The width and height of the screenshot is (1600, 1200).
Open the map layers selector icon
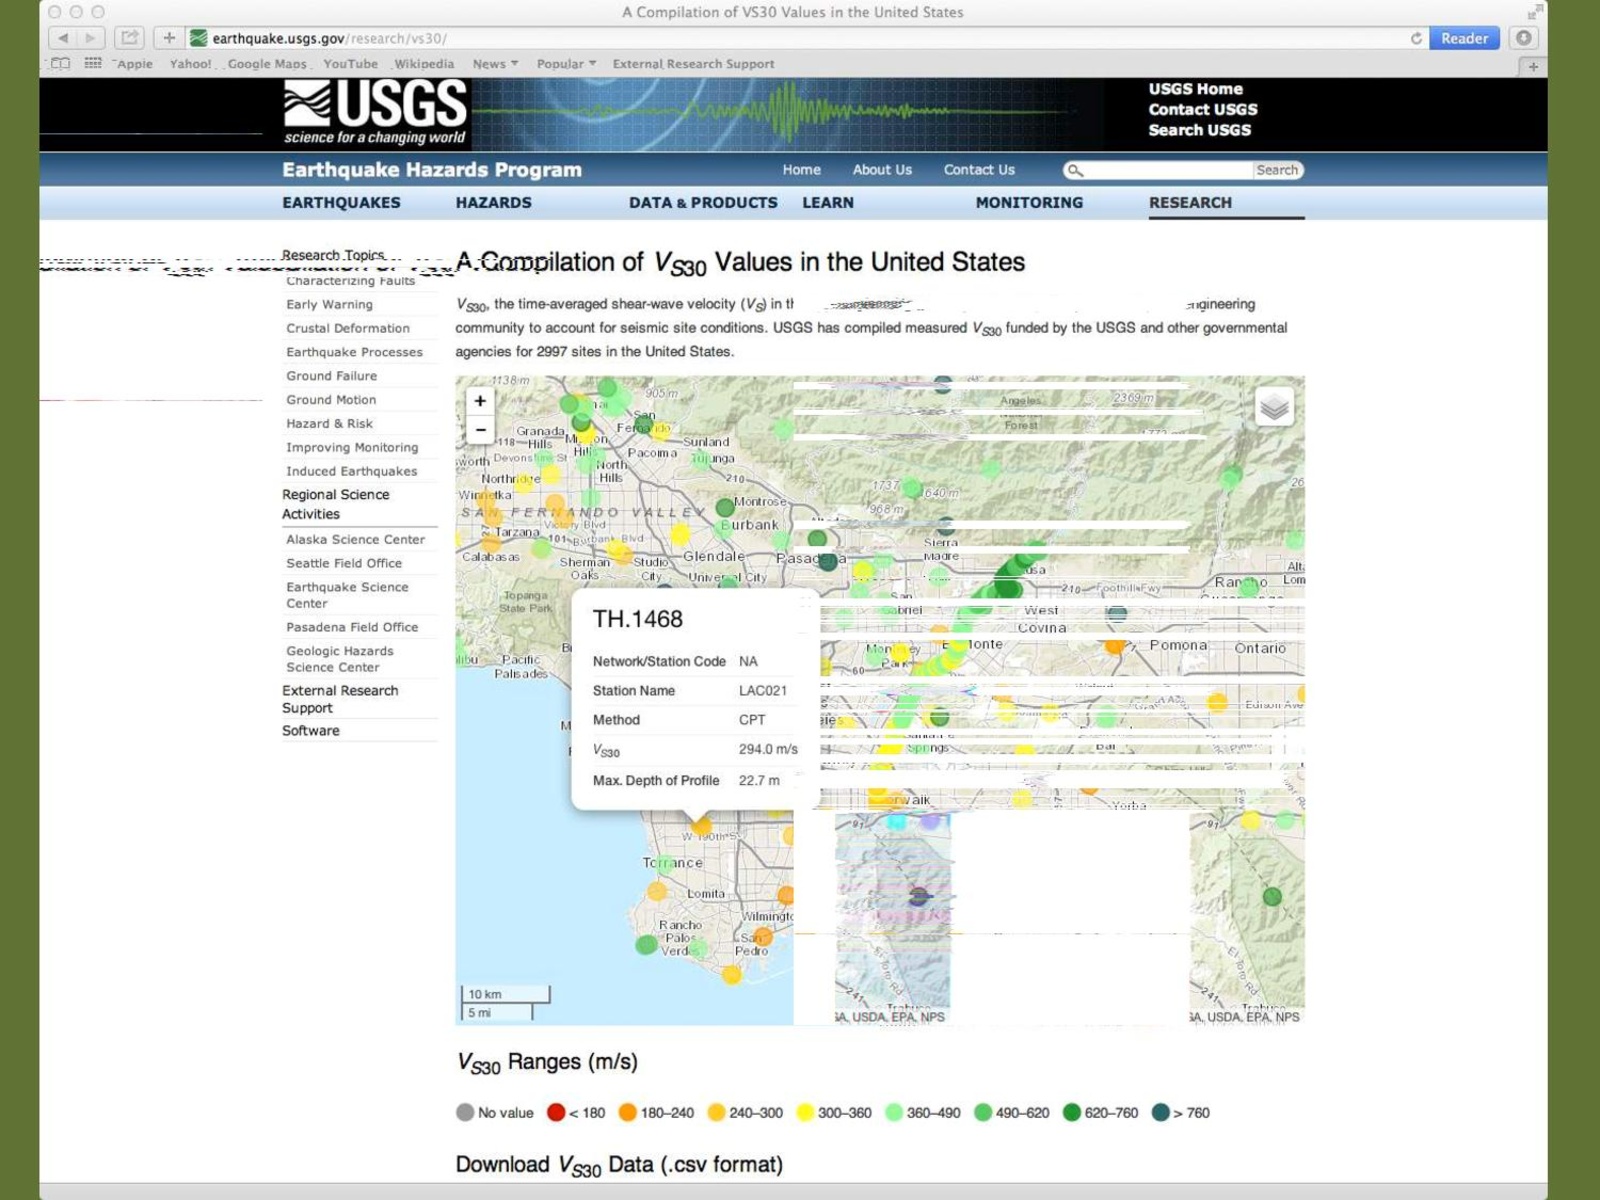(1273, 407)
